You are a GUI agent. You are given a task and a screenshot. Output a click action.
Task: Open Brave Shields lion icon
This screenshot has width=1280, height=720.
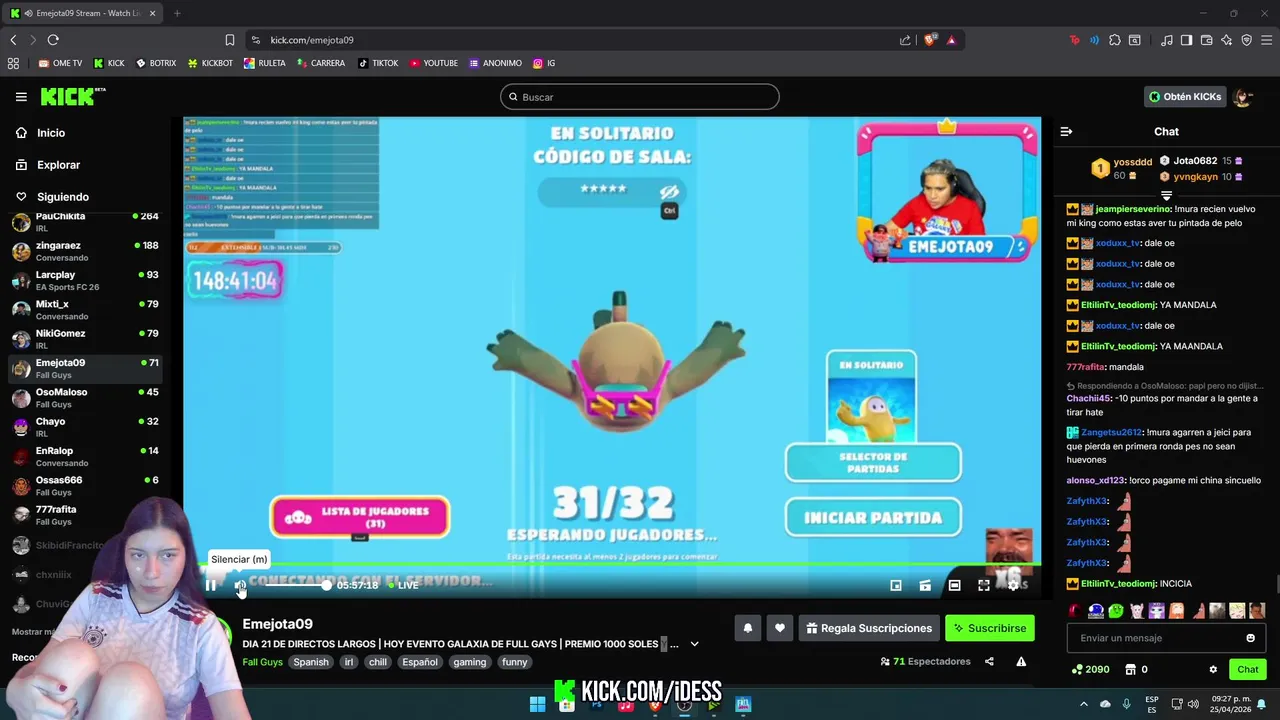930,40
